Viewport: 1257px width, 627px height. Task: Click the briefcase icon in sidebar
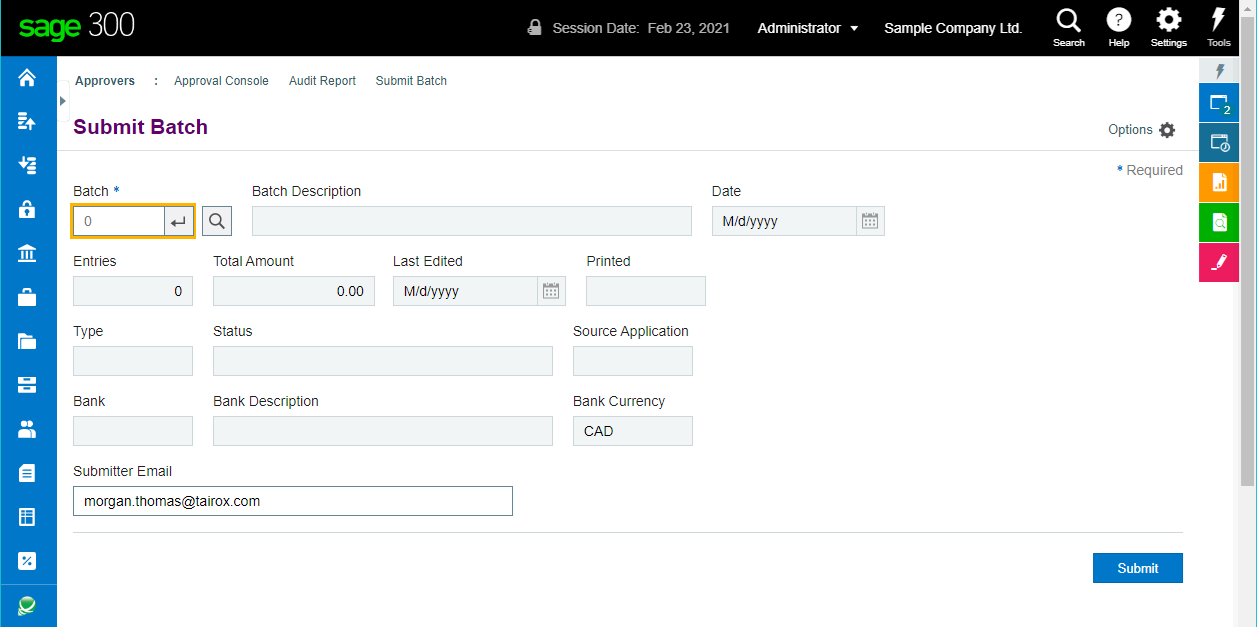[27, 297]
